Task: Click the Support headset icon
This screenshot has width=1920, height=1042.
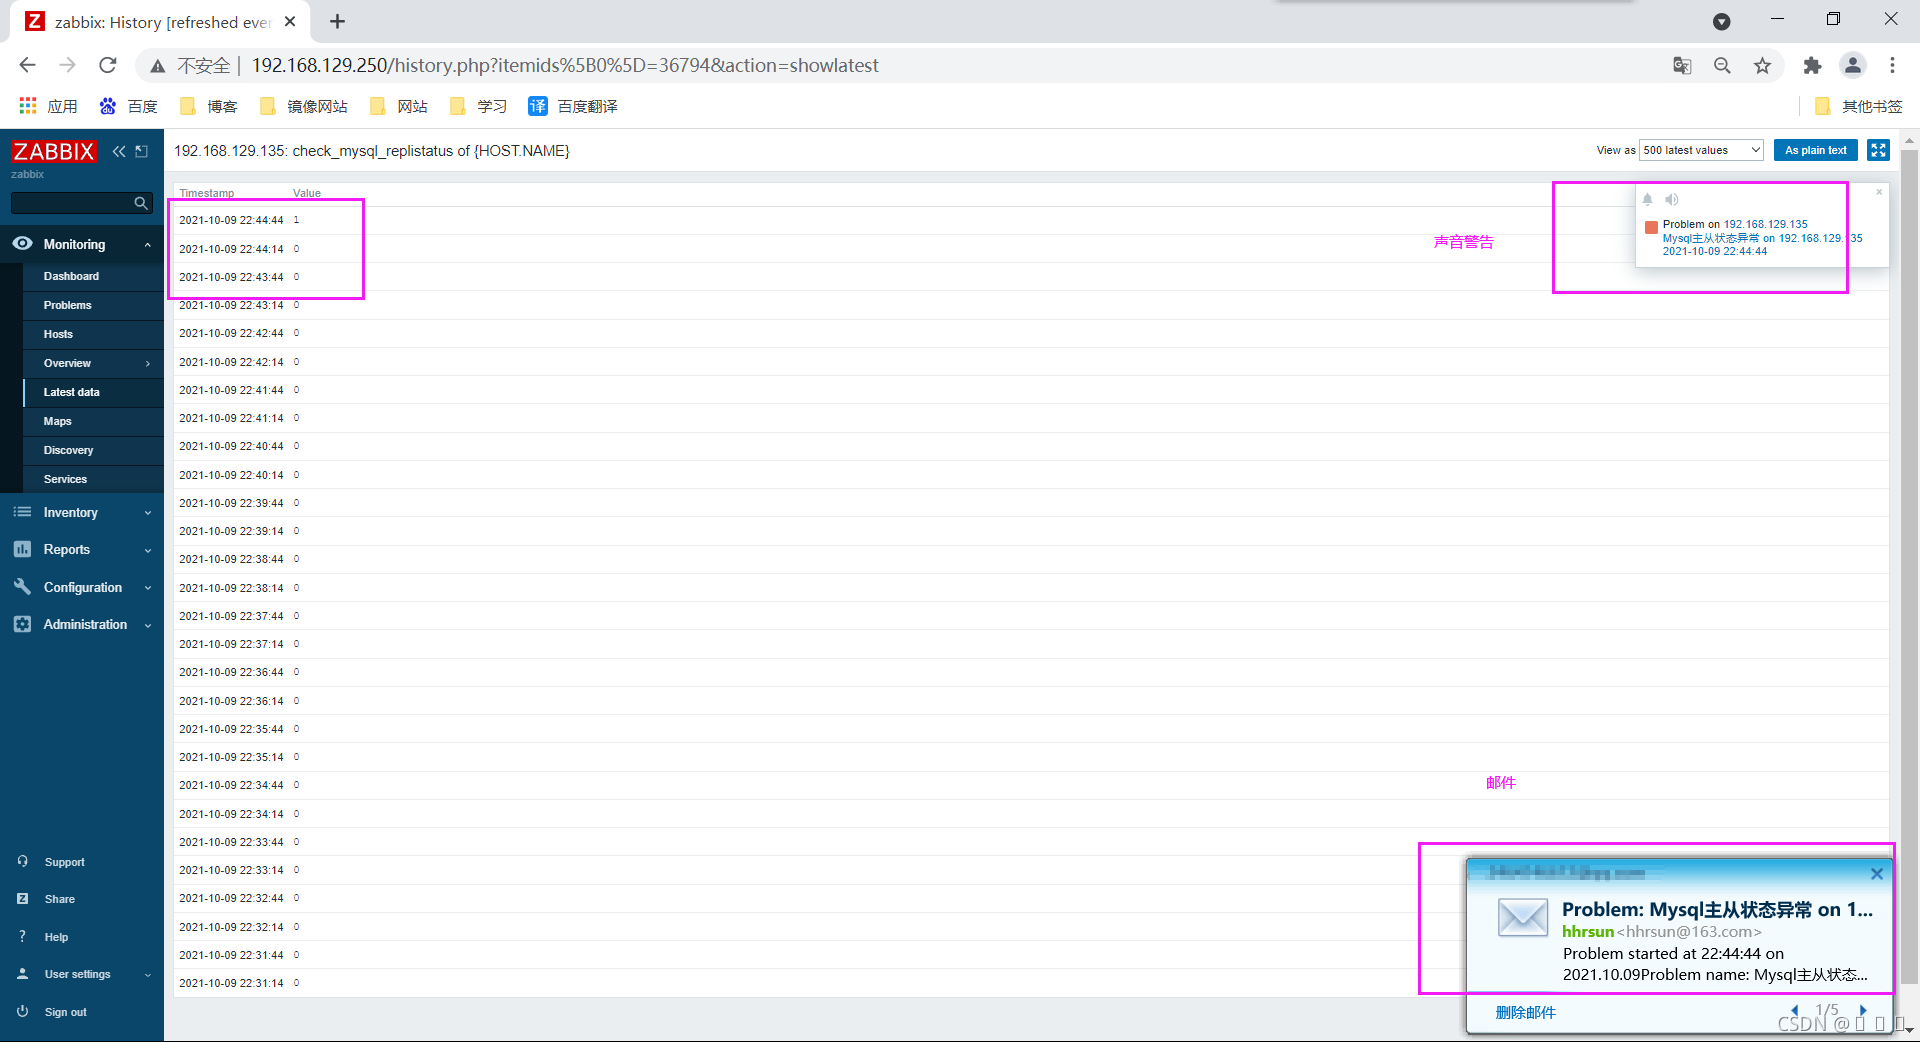Action: coord(22,861)
